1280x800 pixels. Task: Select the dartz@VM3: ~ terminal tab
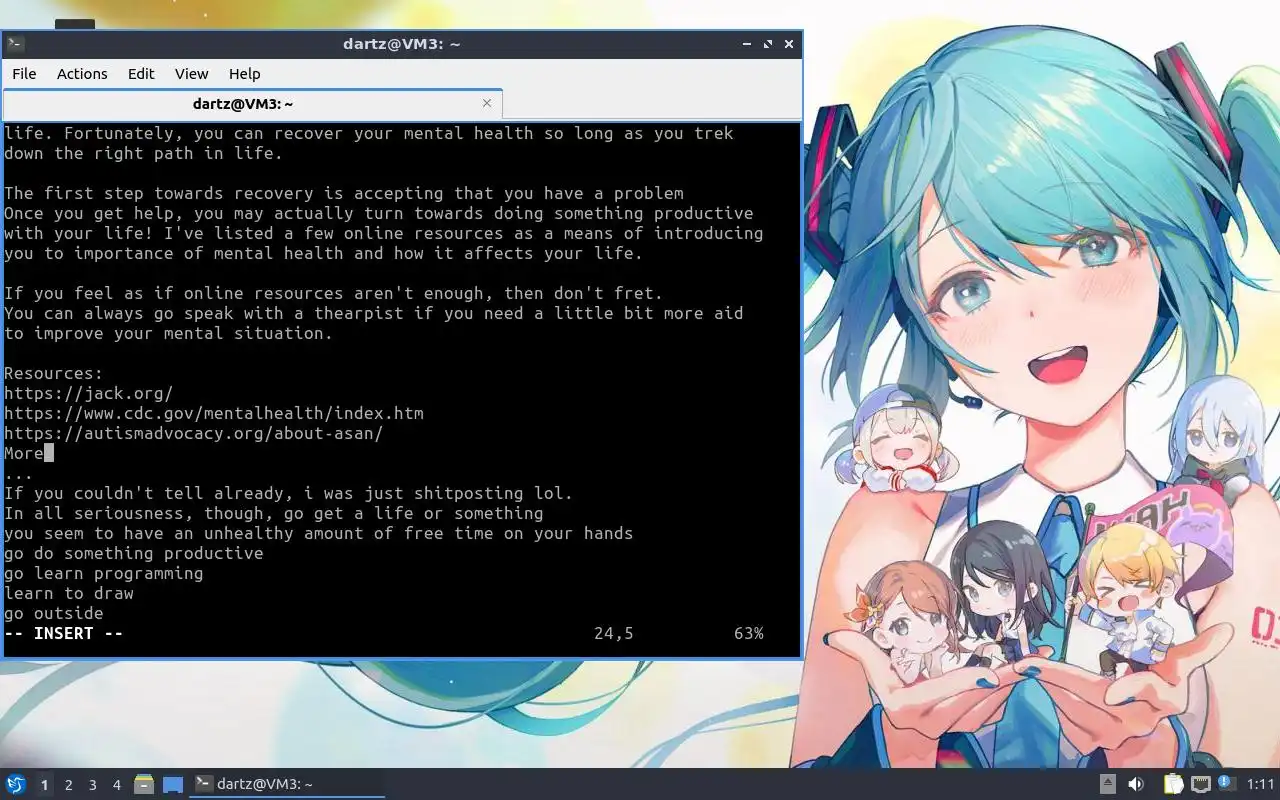[x=243, y=104]
